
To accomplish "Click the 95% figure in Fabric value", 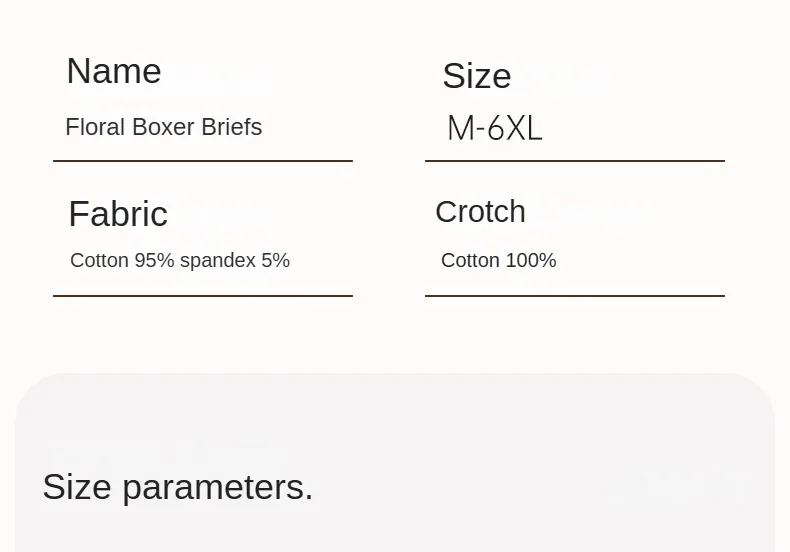I will tap(154, 260).
